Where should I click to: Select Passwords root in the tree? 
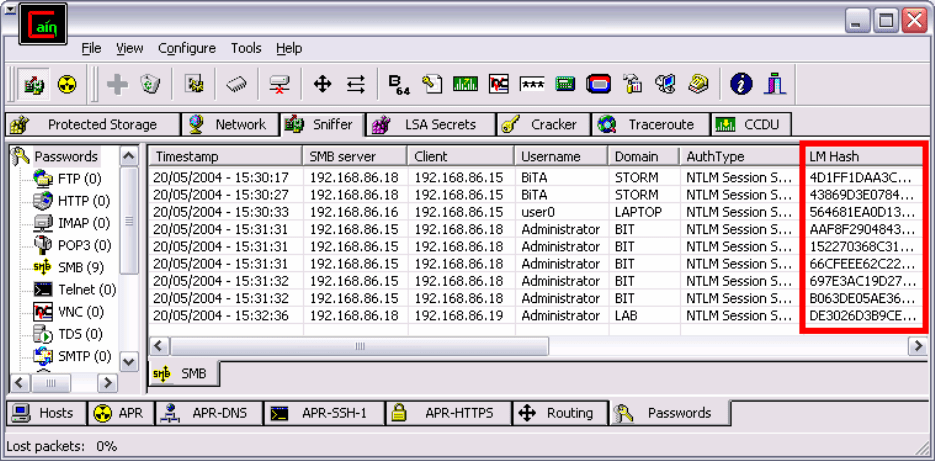65,157
